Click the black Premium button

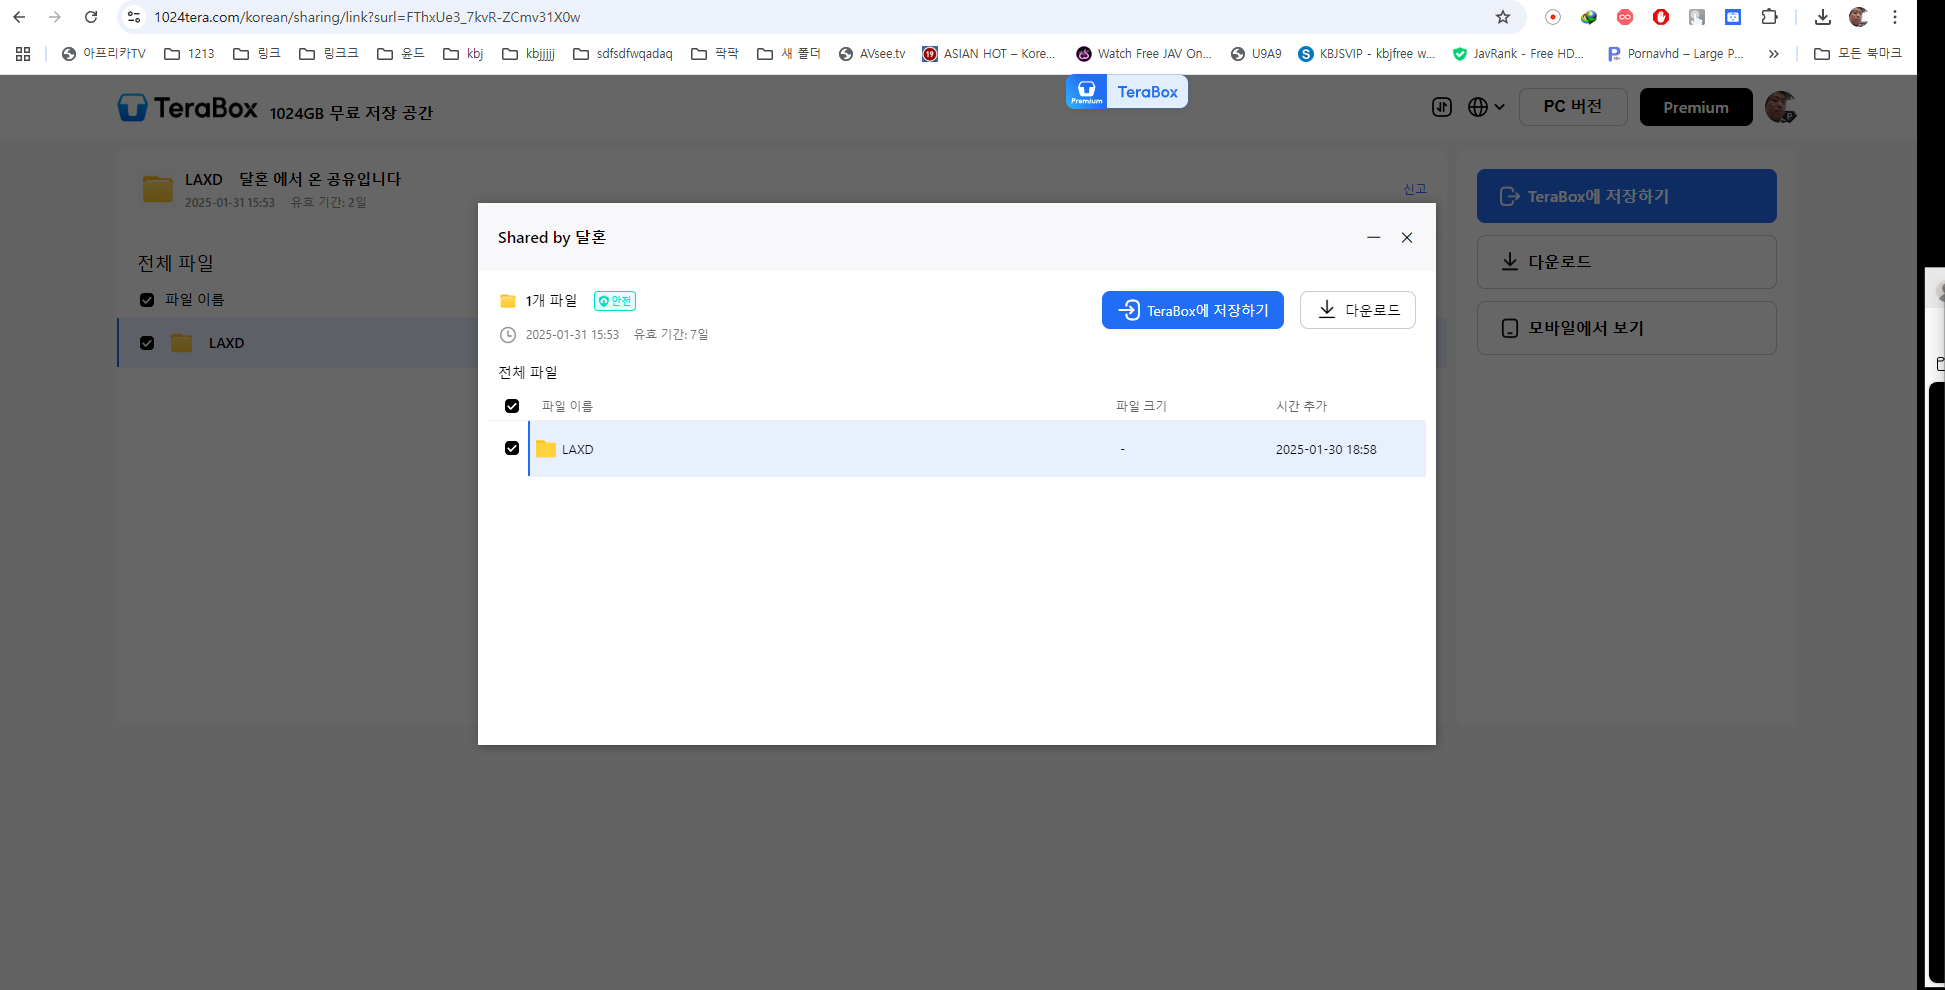tap(1696, 107)
